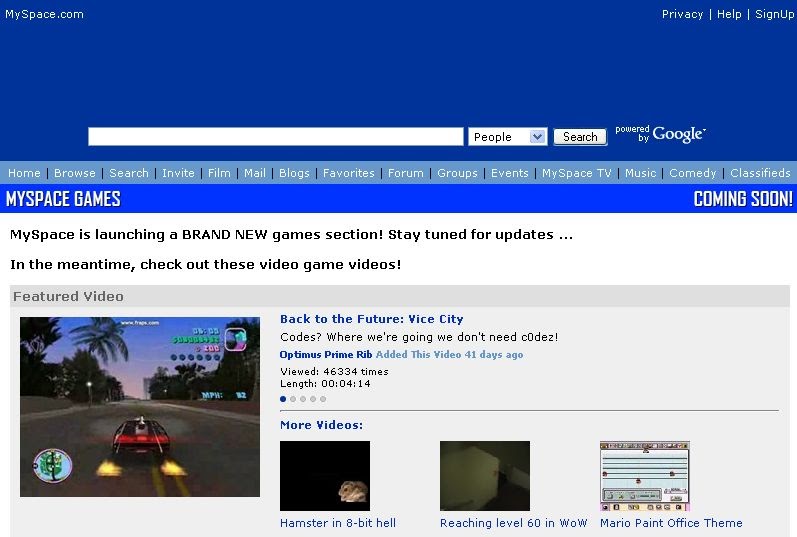Click inside the search text field

click(x=275, y=136)
